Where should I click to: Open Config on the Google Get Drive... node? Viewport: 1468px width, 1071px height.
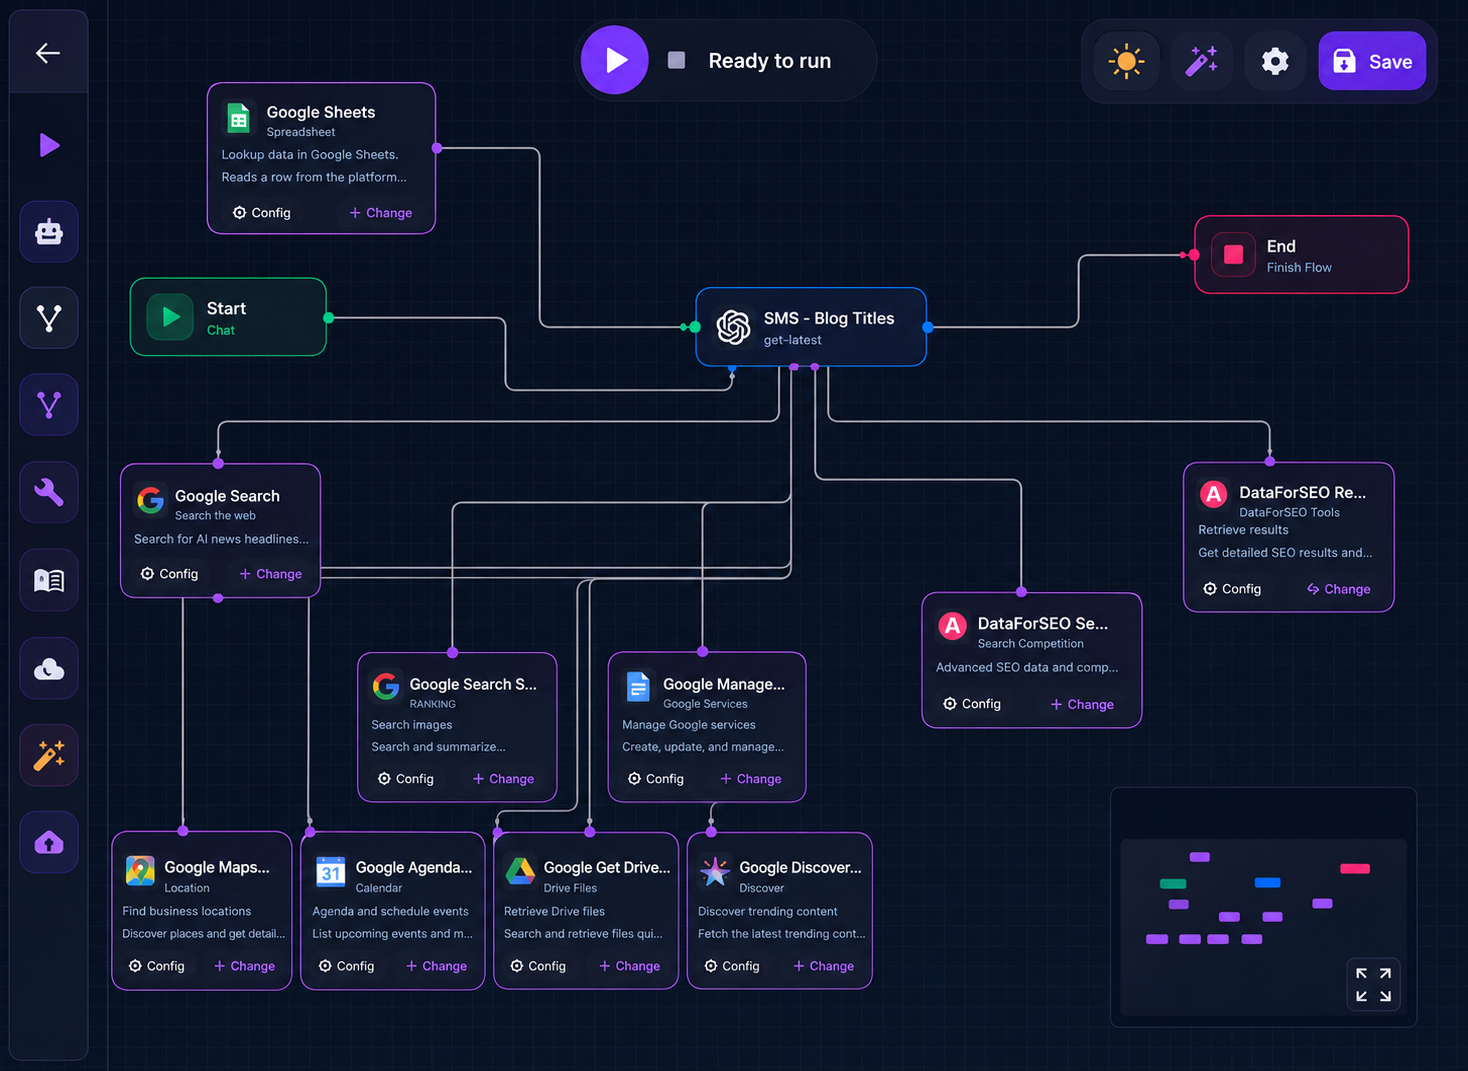click(x=538, y=966)
